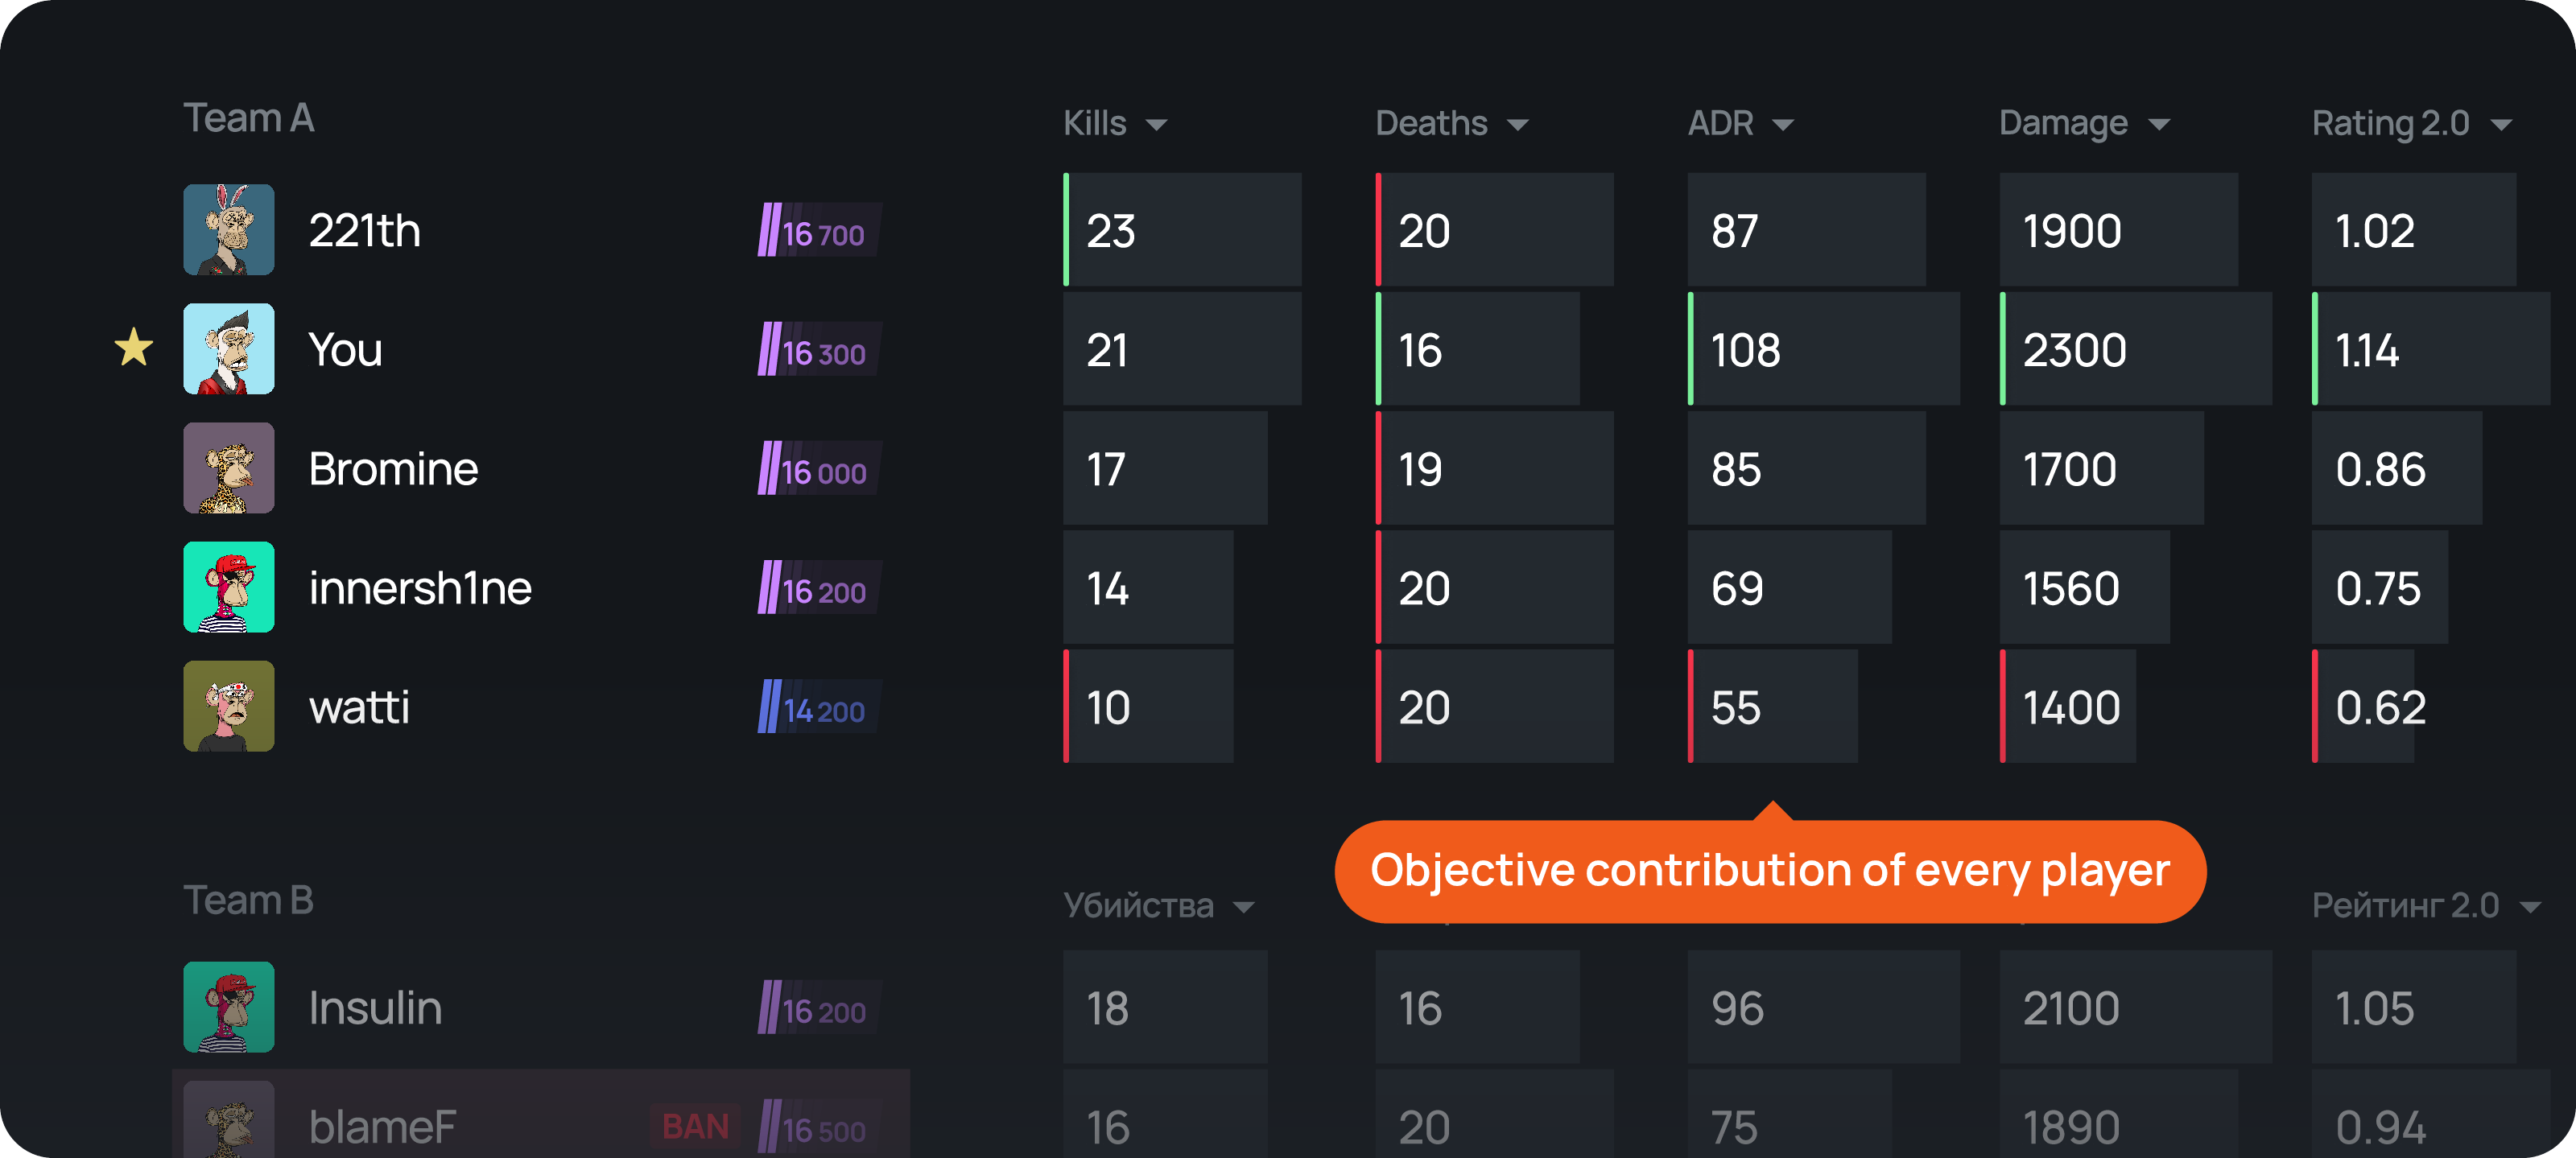Open Bromine's avatar thumbnail
The height and width of the screenshot is (1158, 2576).
228,467
